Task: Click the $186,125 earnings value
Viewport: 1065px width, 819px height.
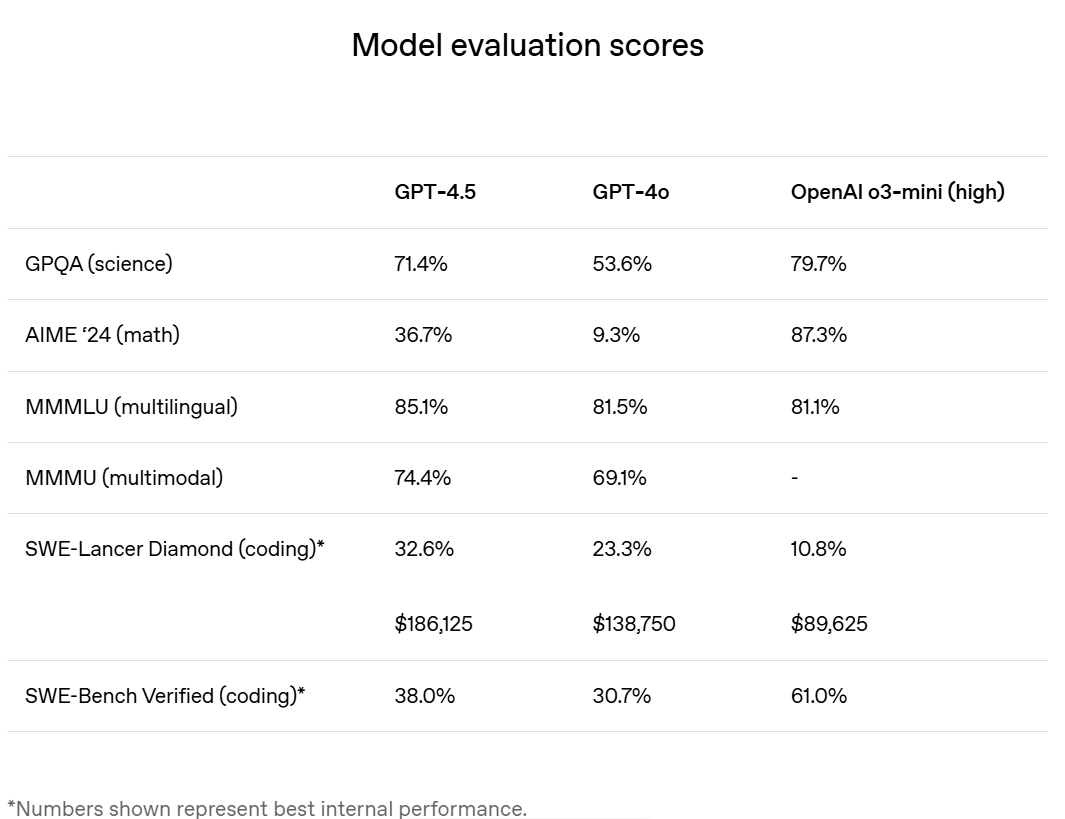Action: click(x=433, y=624)
